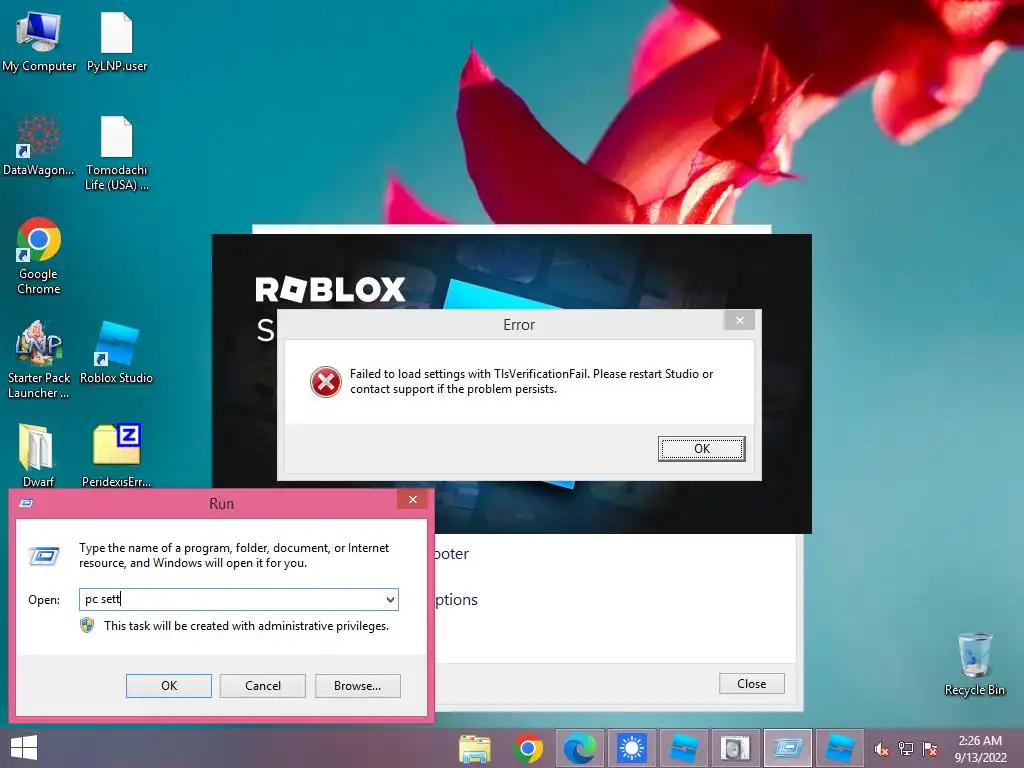The width and height of the screenshot is (1024, 768).
Task: Launch Microsoft Edge from taskbar
Action: [x=579, y=748]
